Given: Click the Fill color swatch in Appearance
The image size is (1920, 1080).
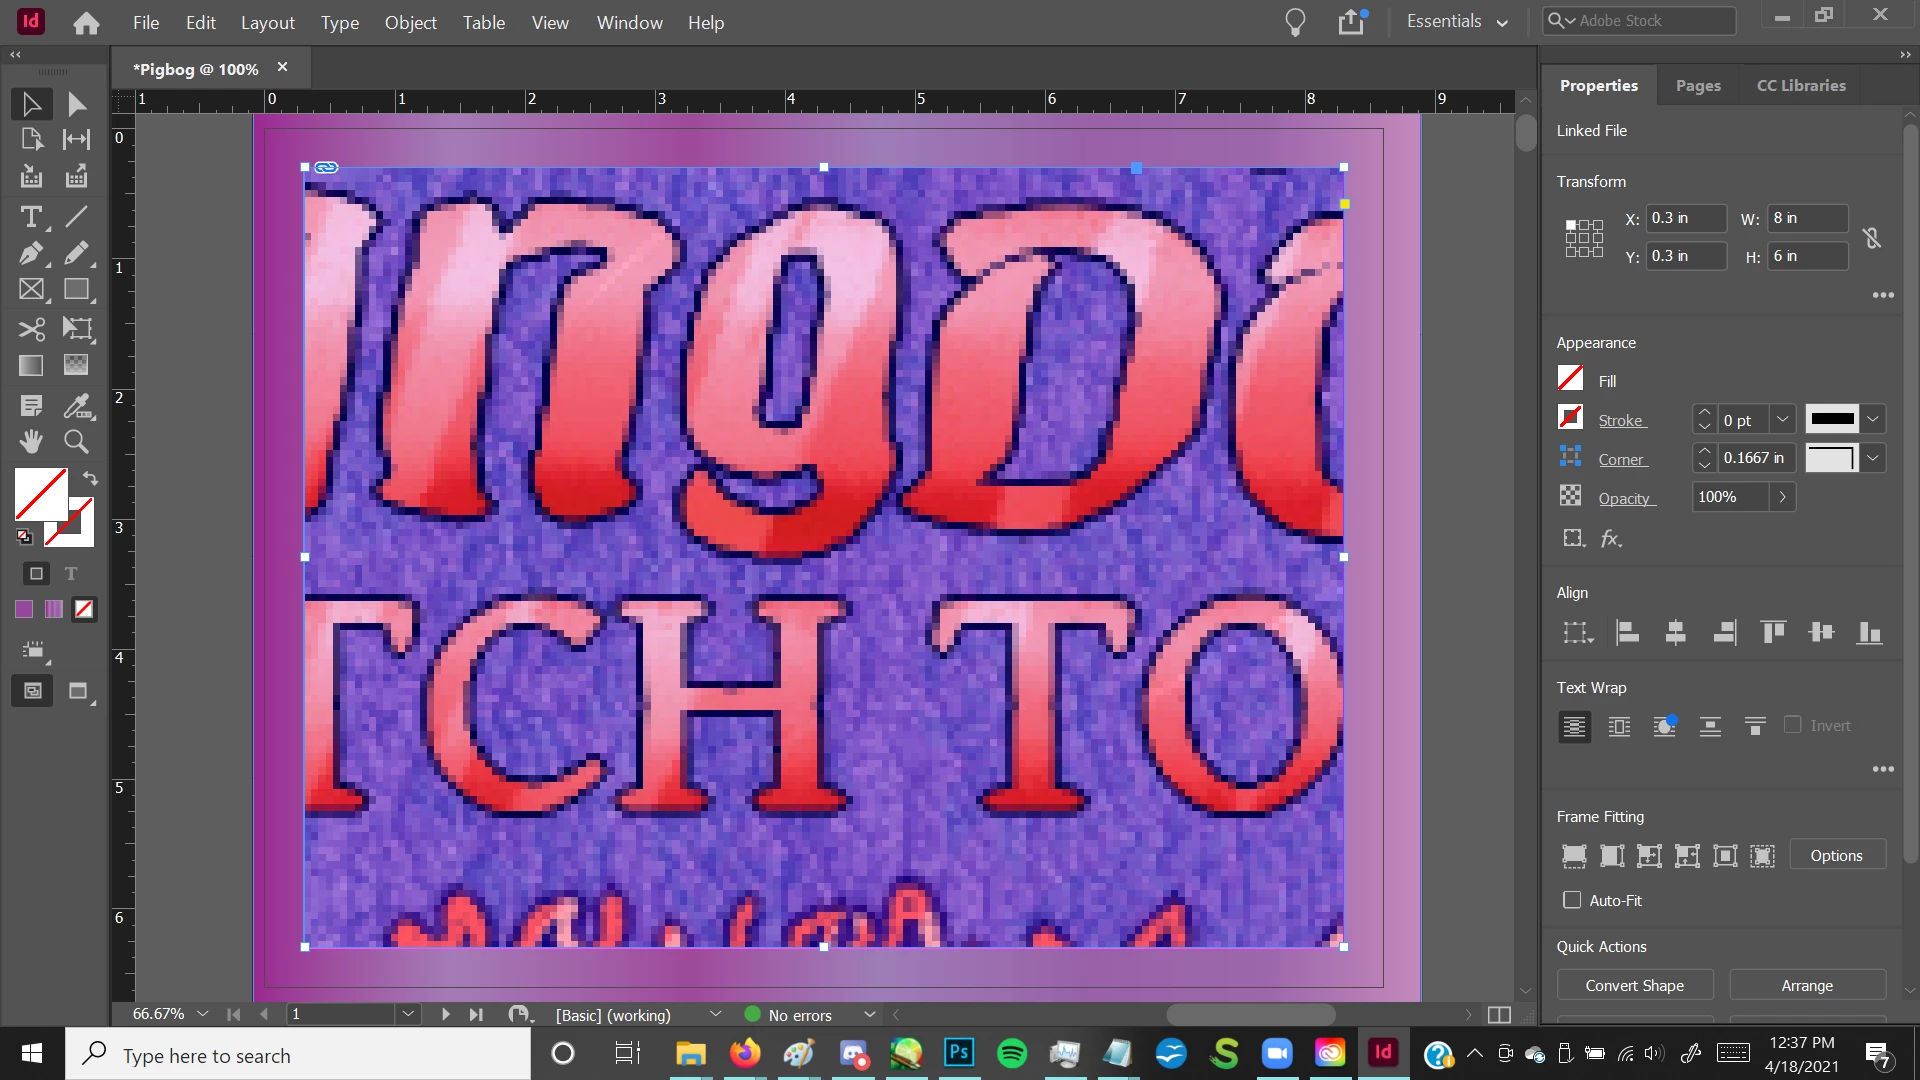Looking at the screenshot, I should click(1570, 379).
